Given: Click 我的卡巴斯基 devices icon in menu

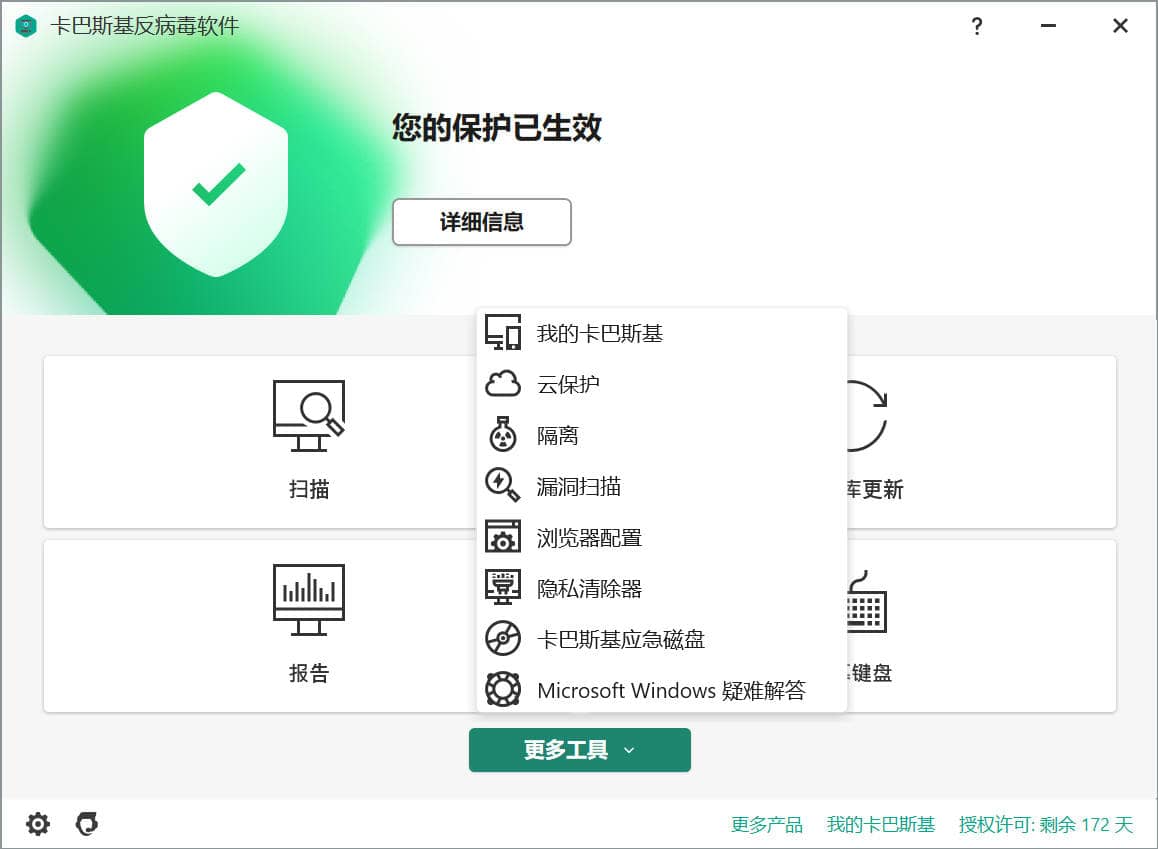Looking at the screenshot, I should pyautogui.click(x=503, y=332).
